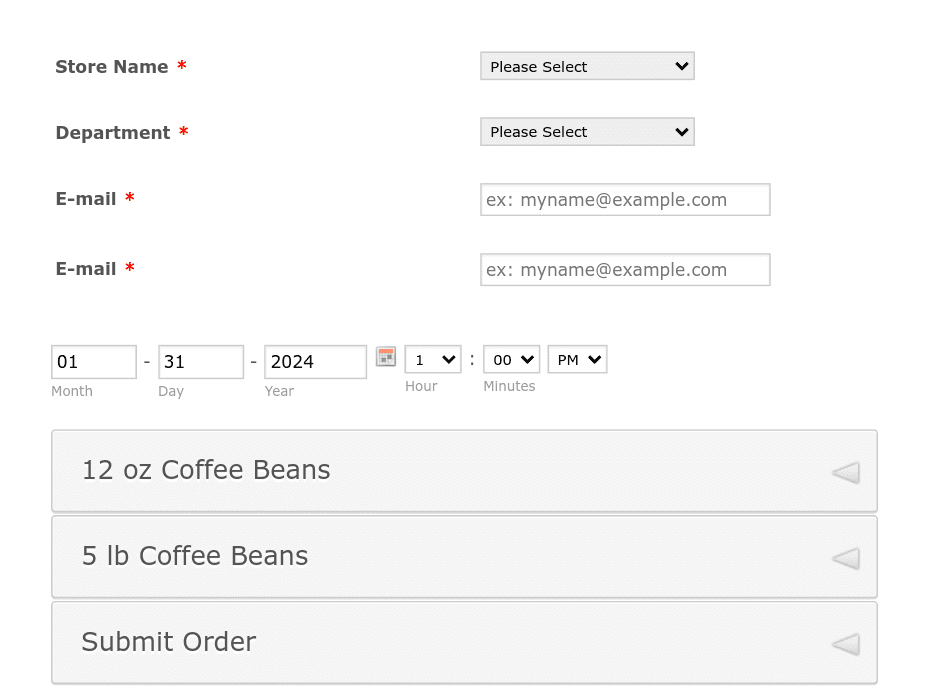The image size is (930, 687).
Task: Click the disclosure triangle on 12 oz Coffee Beans
Action: [x=845, y=471]
